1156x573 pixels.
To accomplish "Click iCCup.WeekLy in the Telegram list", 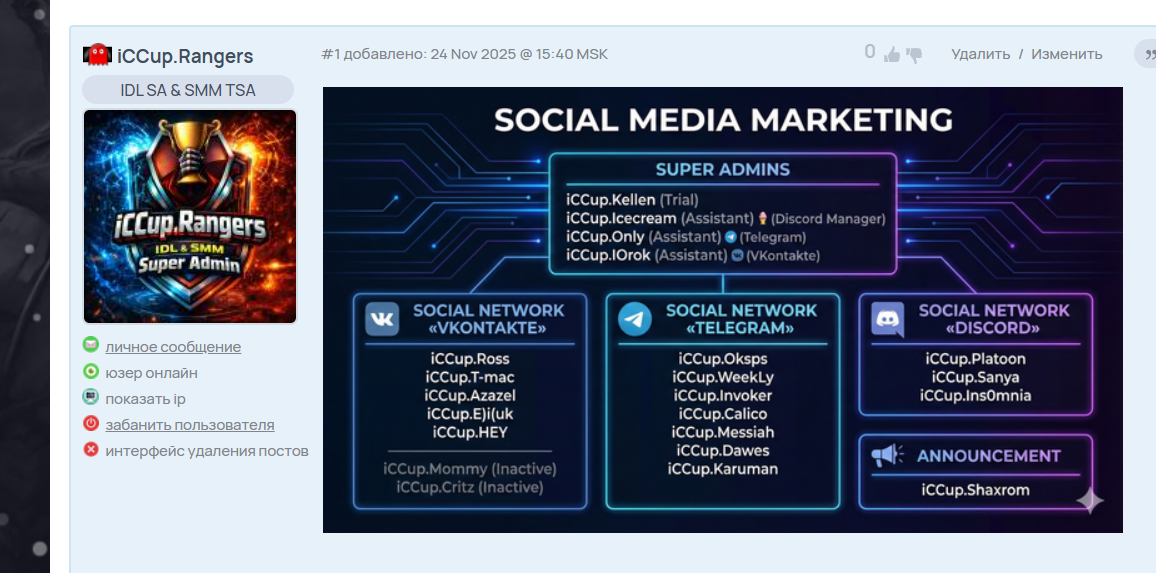I will click(x=723, y=377).
